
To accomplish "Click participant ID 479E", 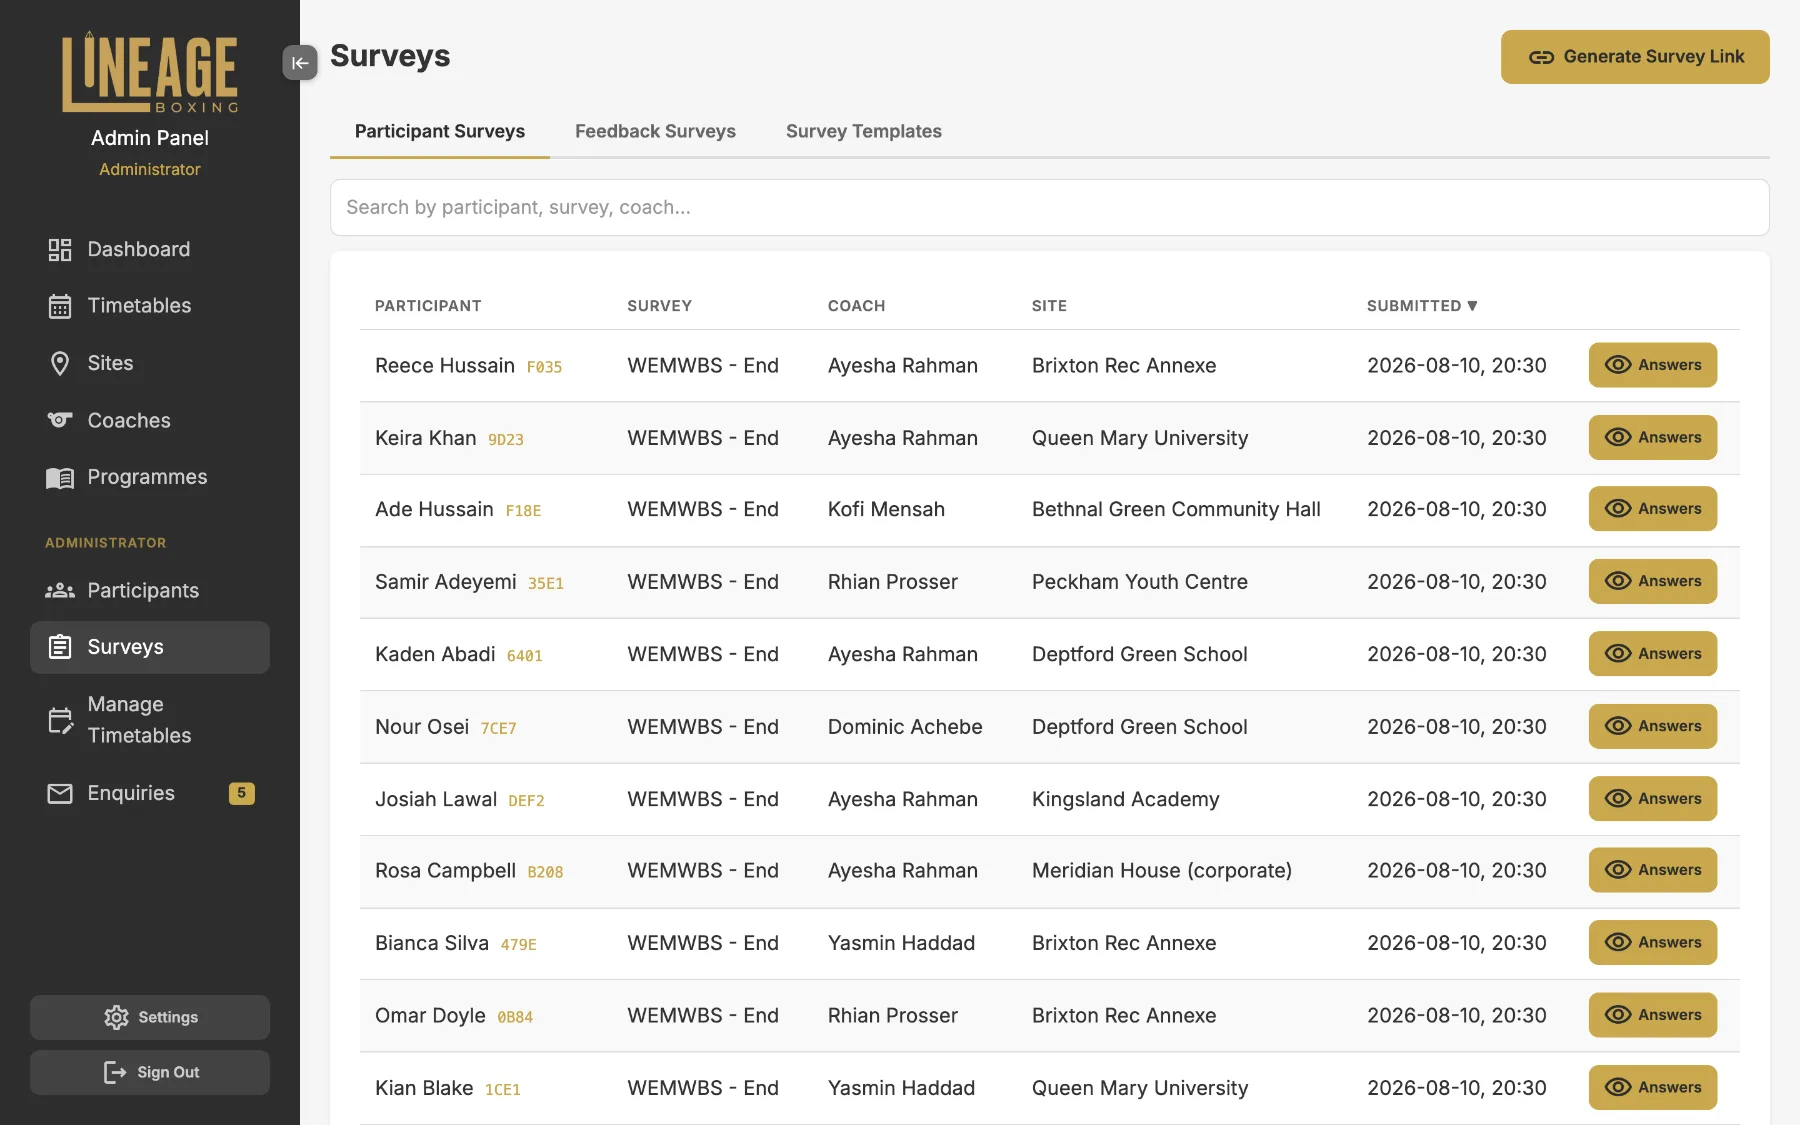I will (518, 944).
